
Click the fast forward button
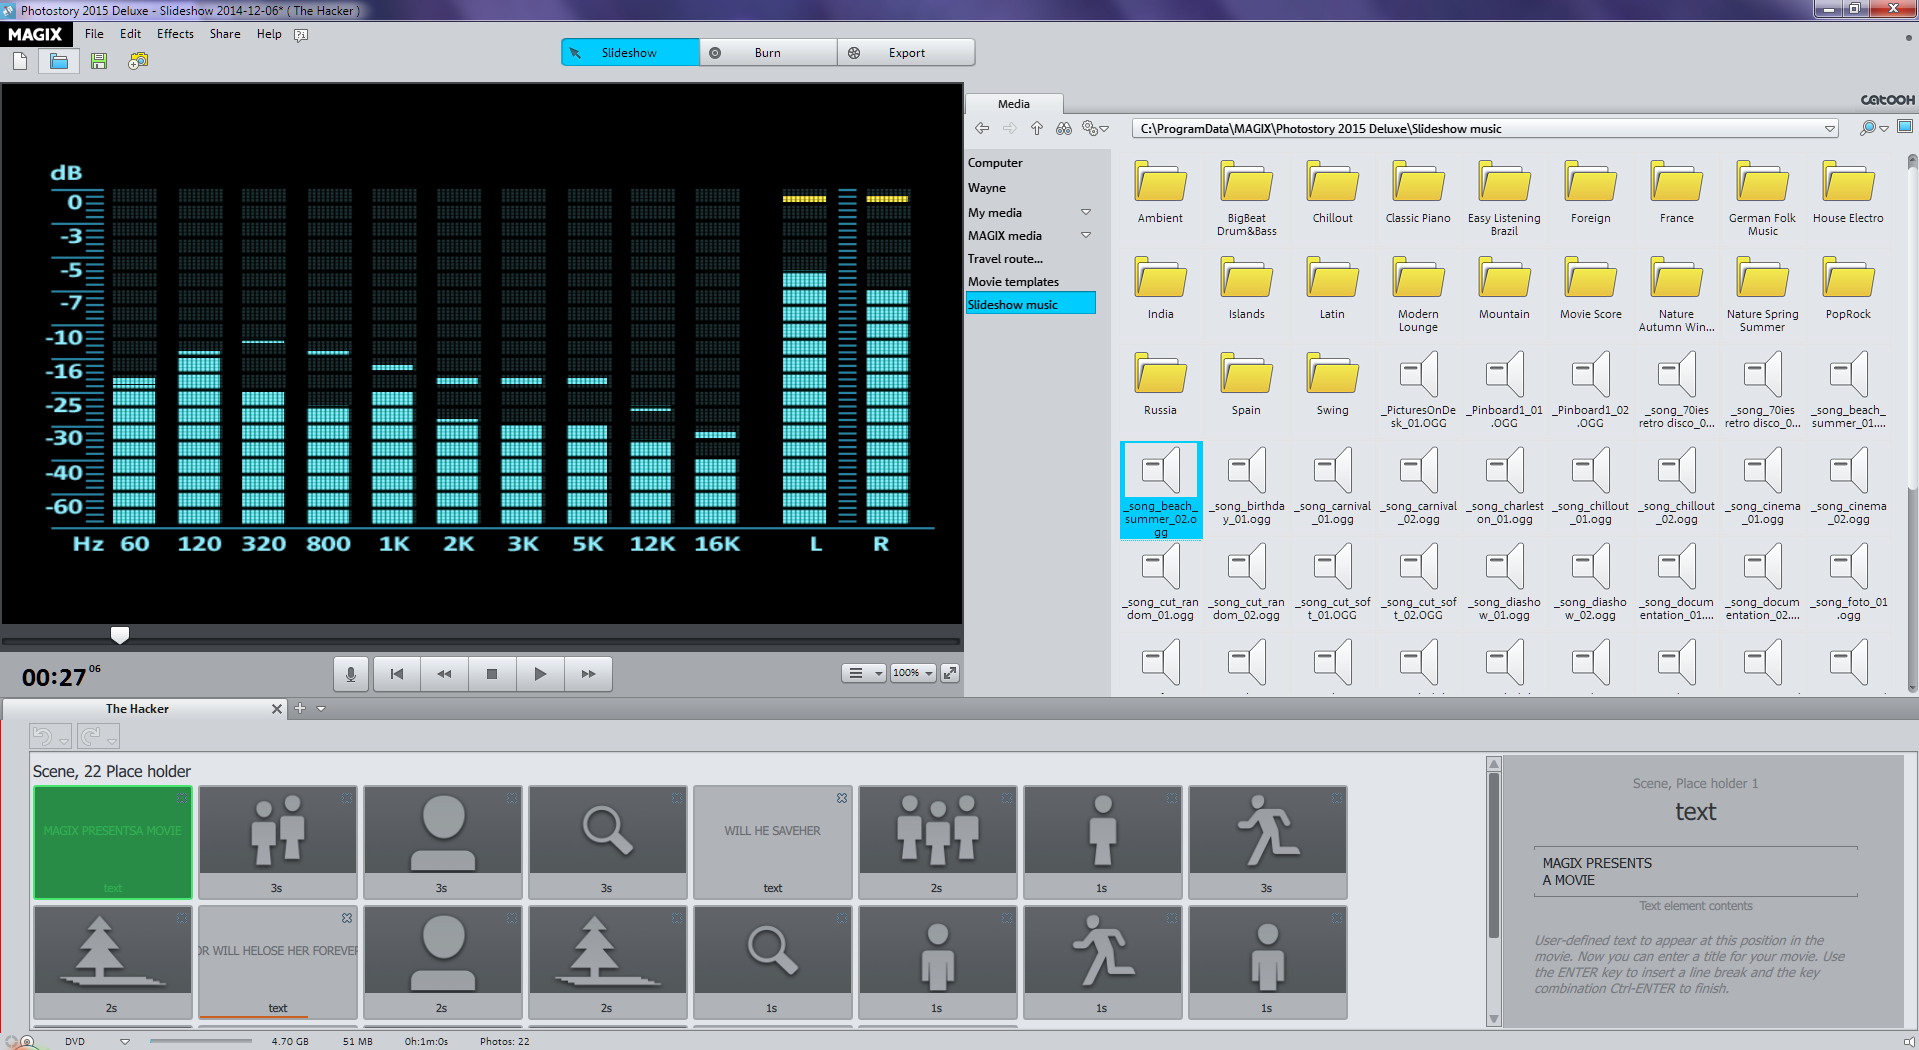point(588,674)
